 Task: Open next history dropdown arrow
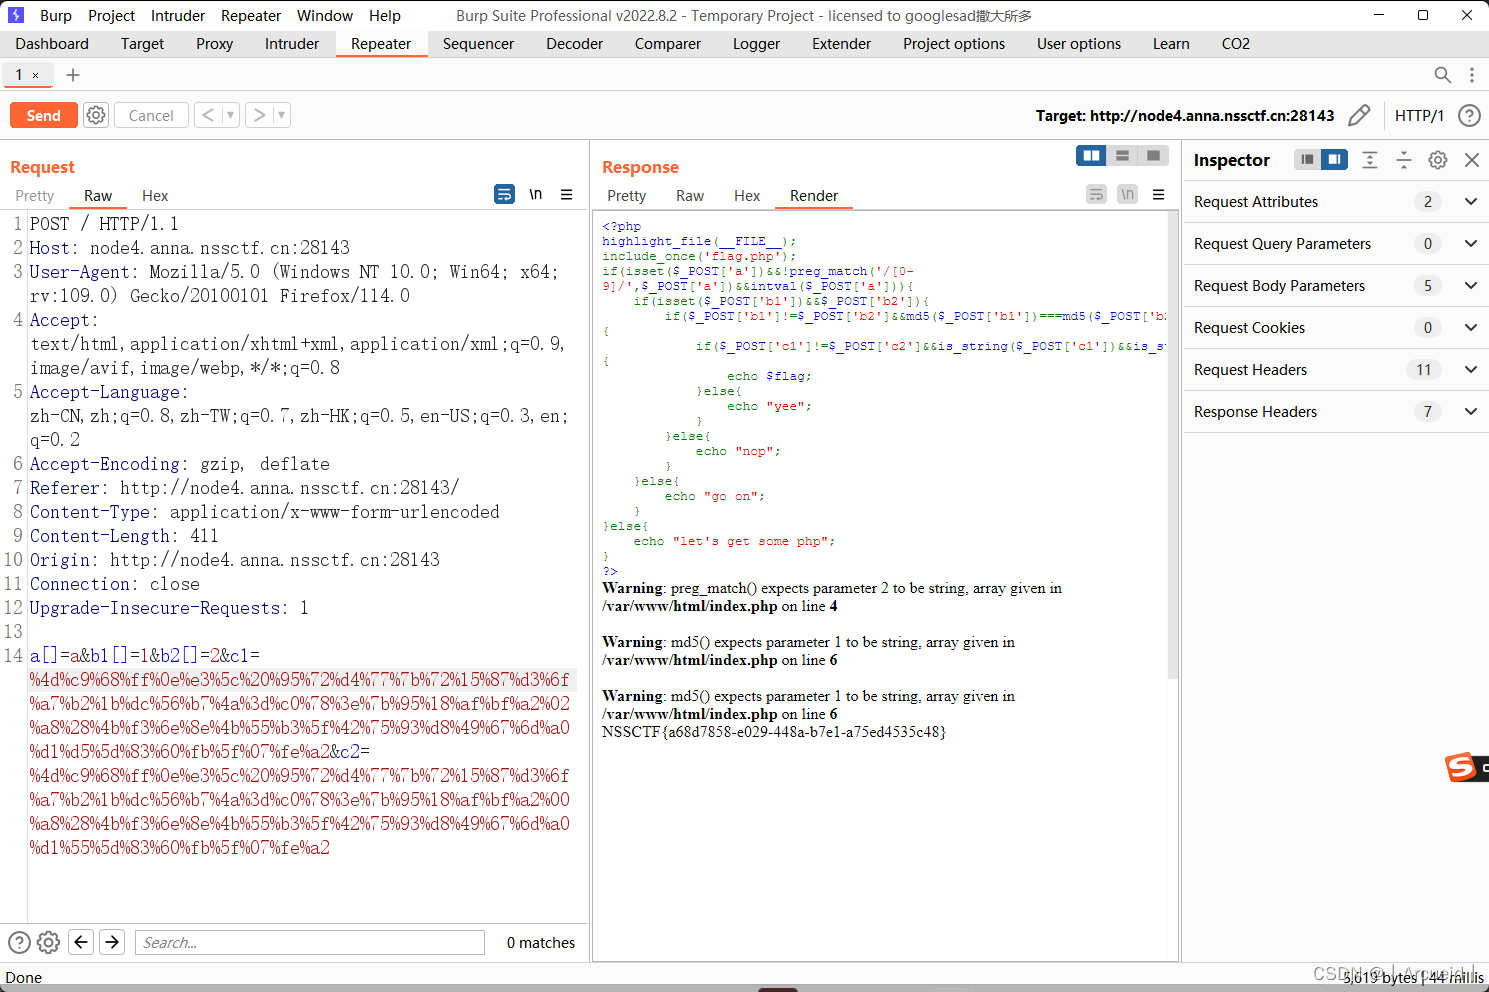[282, 115]
